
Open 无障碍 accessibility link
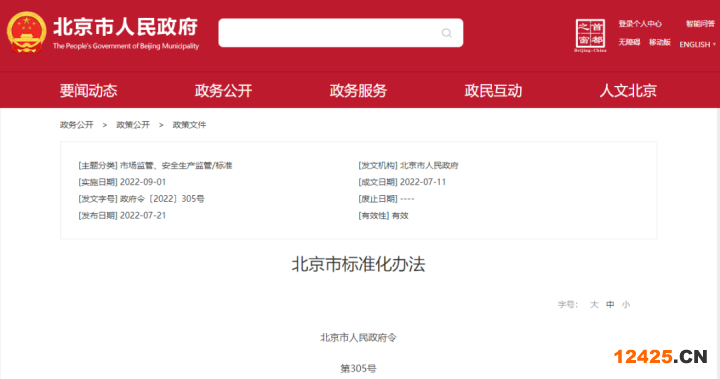[x=629, y=42]
